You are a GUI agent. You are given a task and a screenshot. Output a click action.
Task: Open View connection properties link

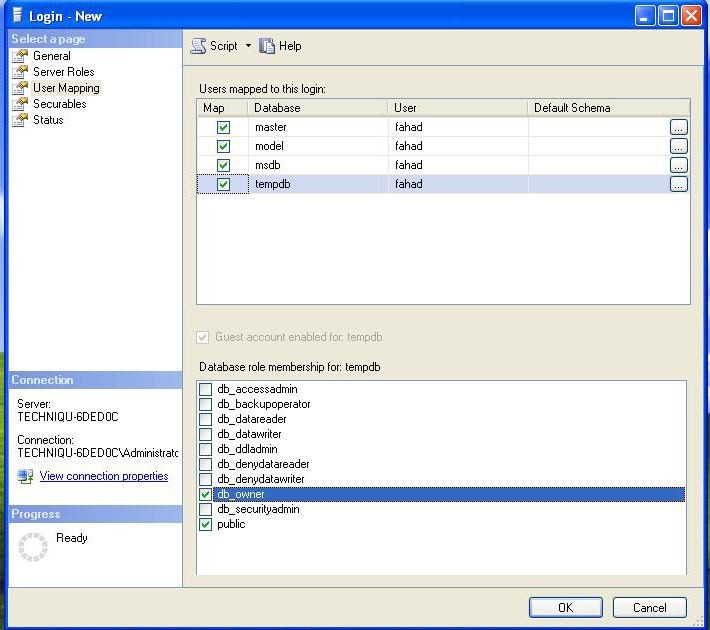[x=104, y=477]
